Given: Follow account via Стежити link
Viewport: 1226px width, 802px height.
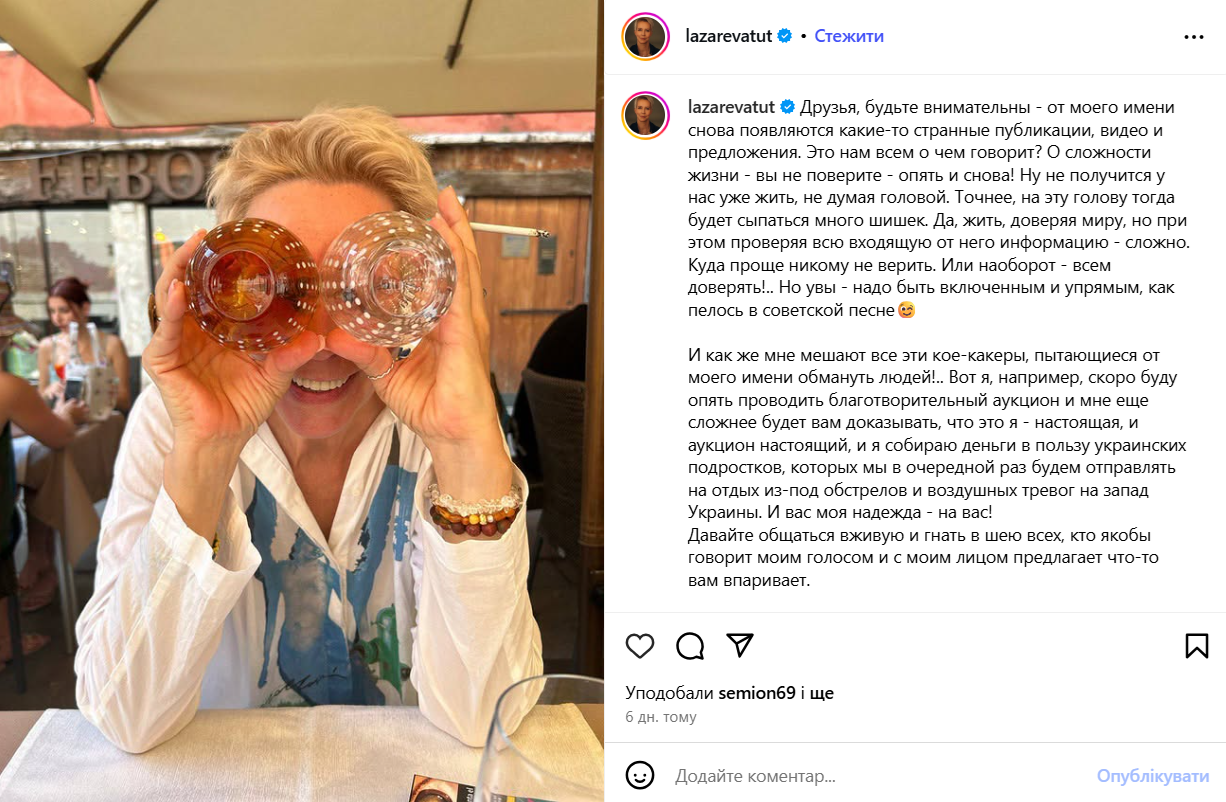Looking at the screenshot, I should 849,36.
